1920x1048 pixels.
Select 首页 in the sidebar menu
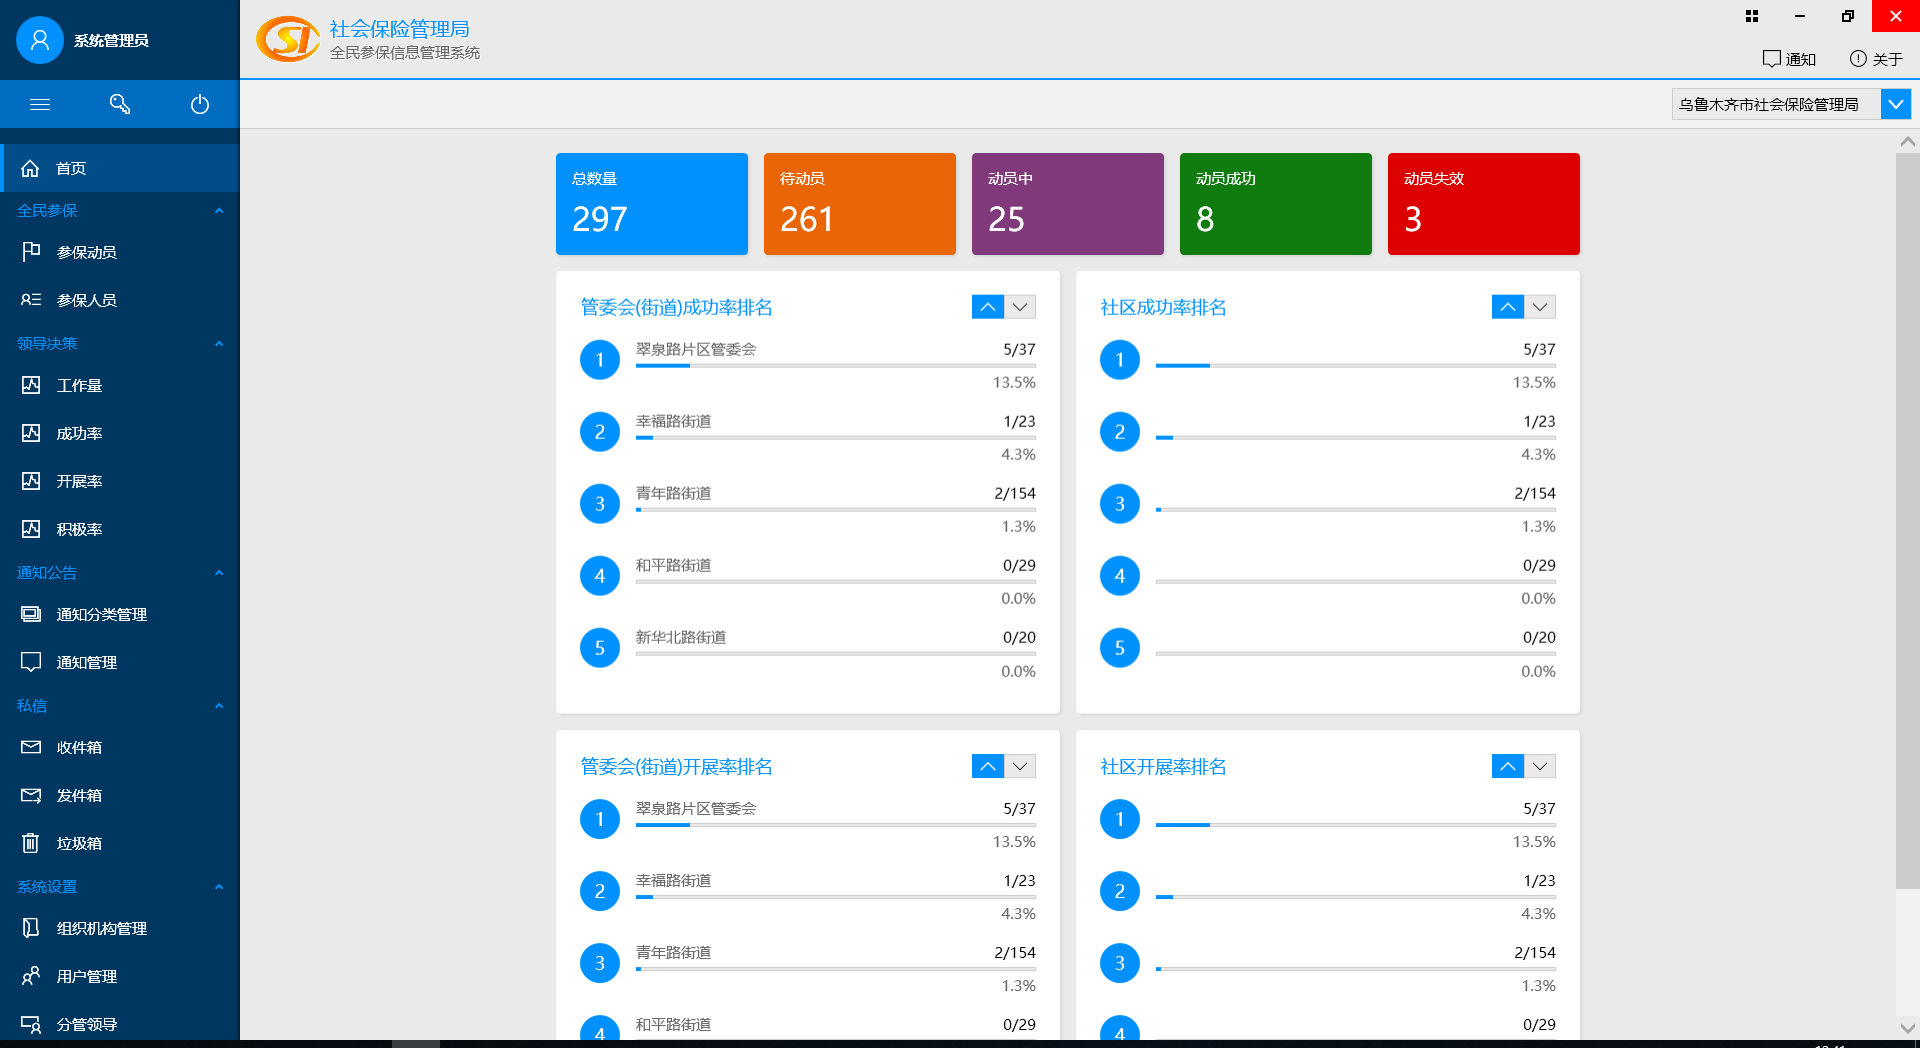click(x=70, y=168)
